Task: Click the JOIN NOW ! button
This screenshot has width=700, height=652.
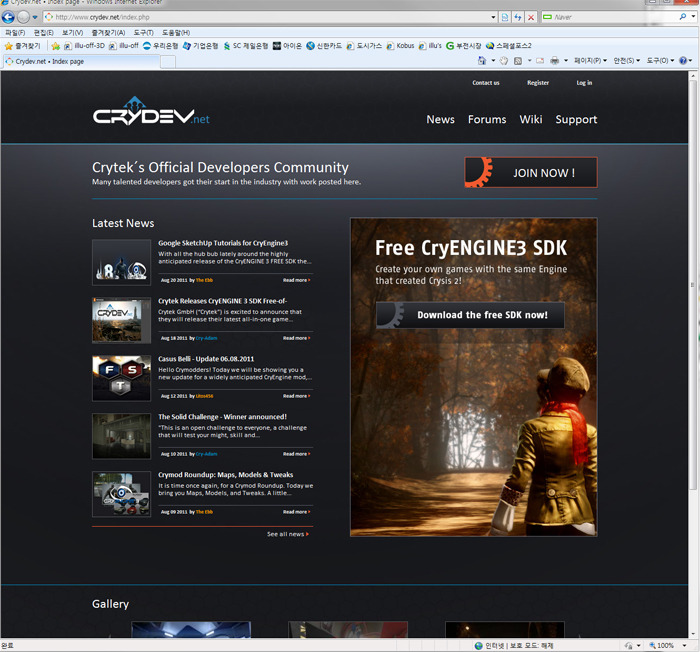Action: point(531,172)
